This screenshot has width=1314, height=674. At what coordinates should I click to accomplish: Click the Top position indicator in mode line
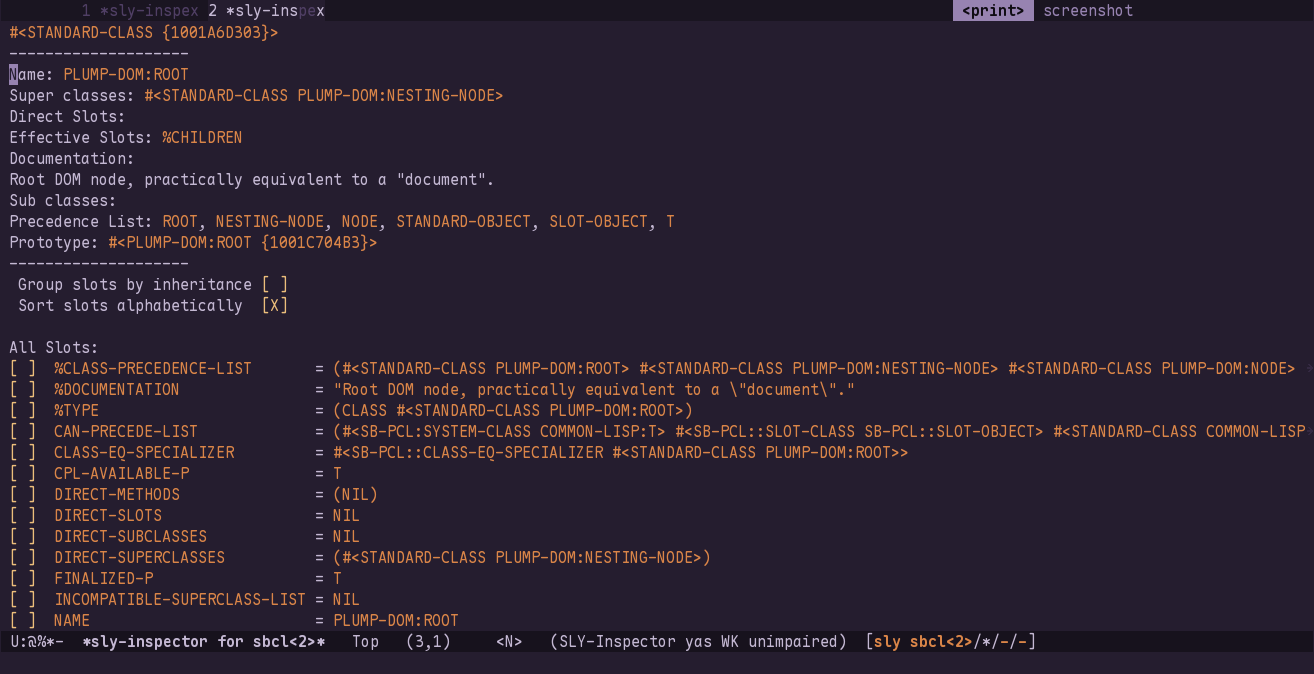pyautogui.click(x=366, y=641)
